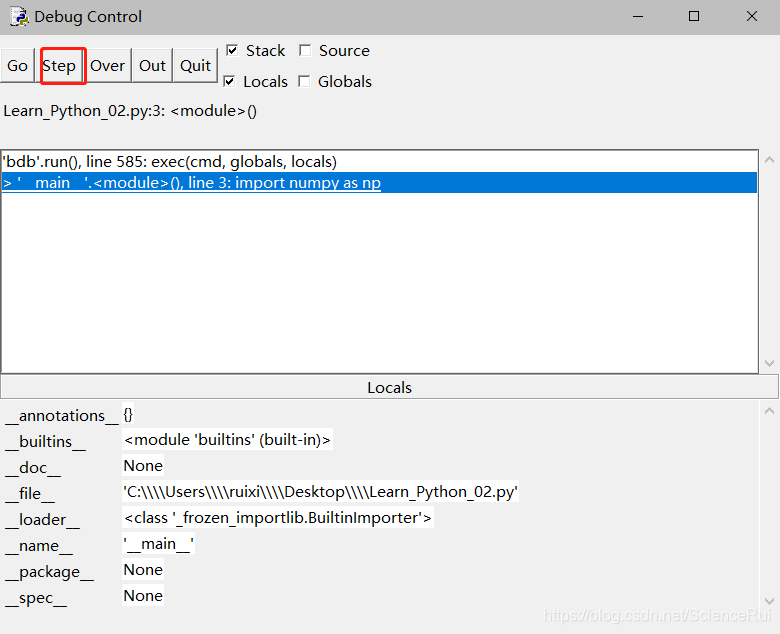This screenshot has width=780, height=634.
Task: Select the 'bdb'.run() stack frame line
Action: (379, 162)
